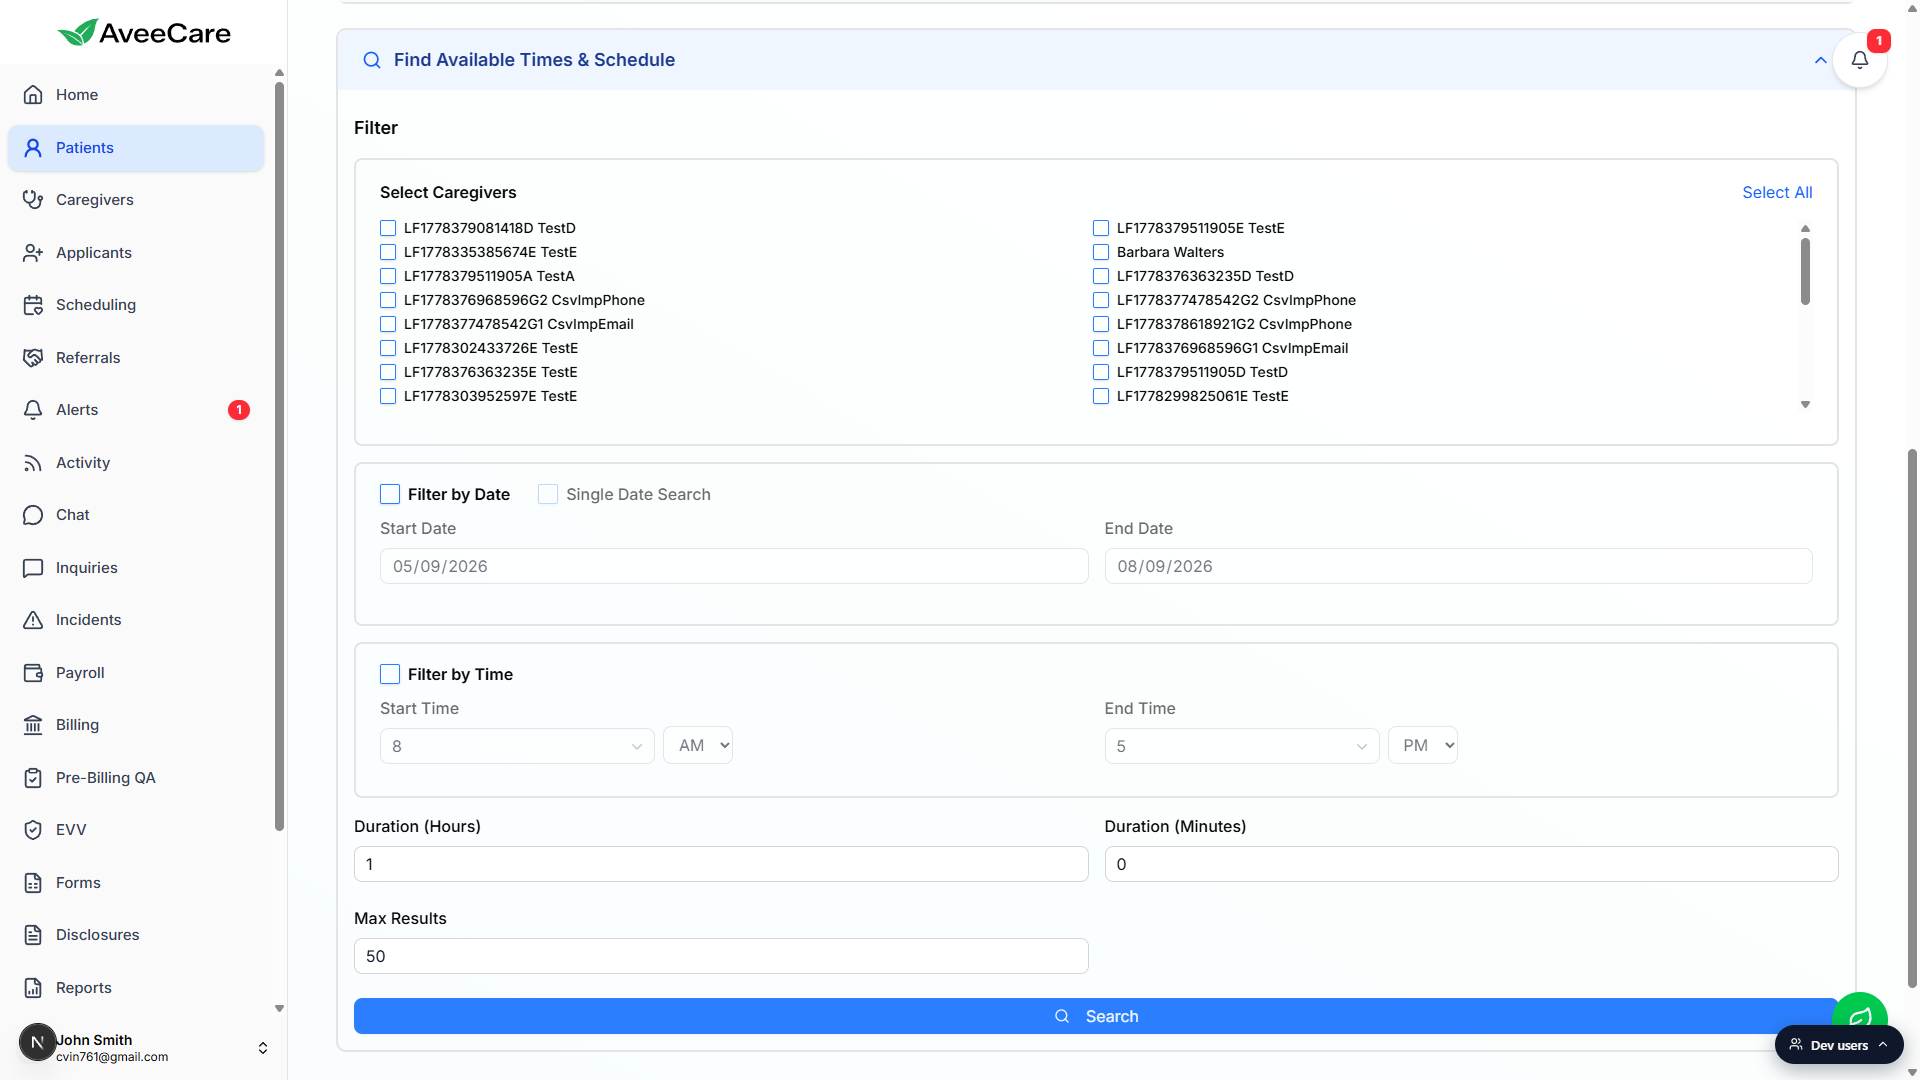Image resolution: width=1920 pixels, height=1080 pixels.
Task: Expand the John Smith account switcher
Action: click(263, 1048)
